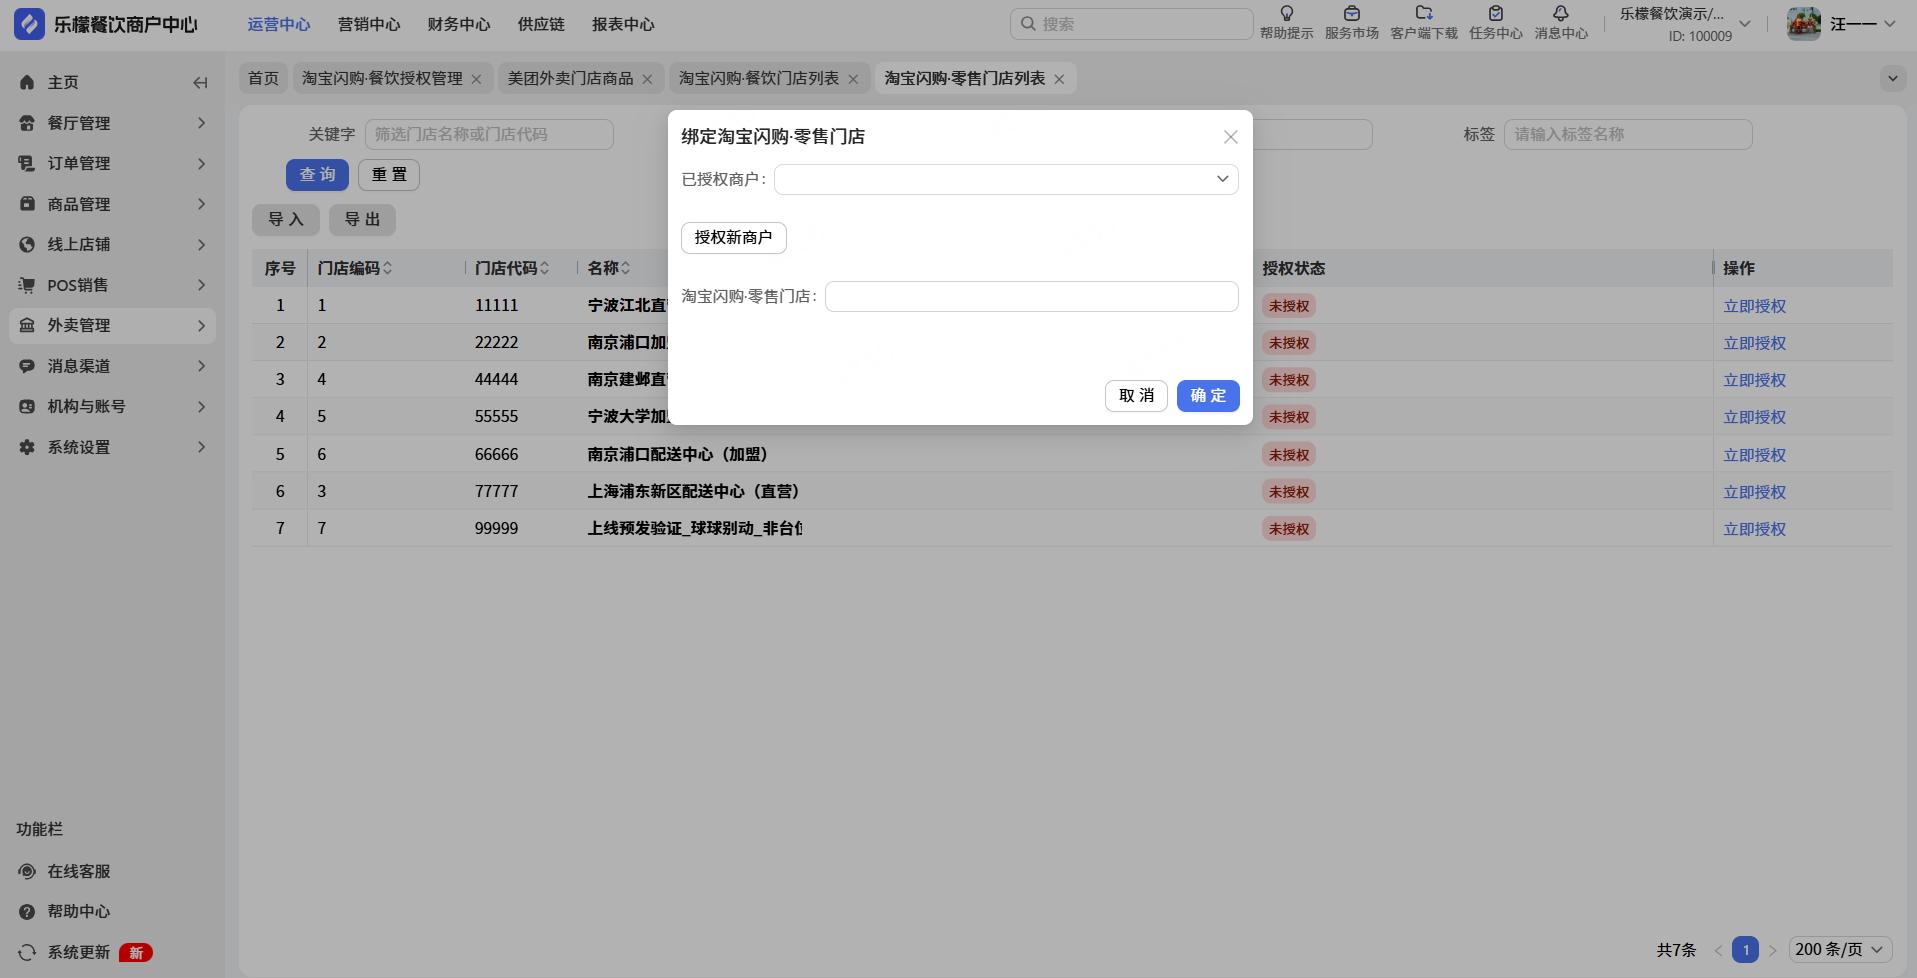
Task: Select row 上海浦东新区配送中心（直营）
Action: point(1072,491)
